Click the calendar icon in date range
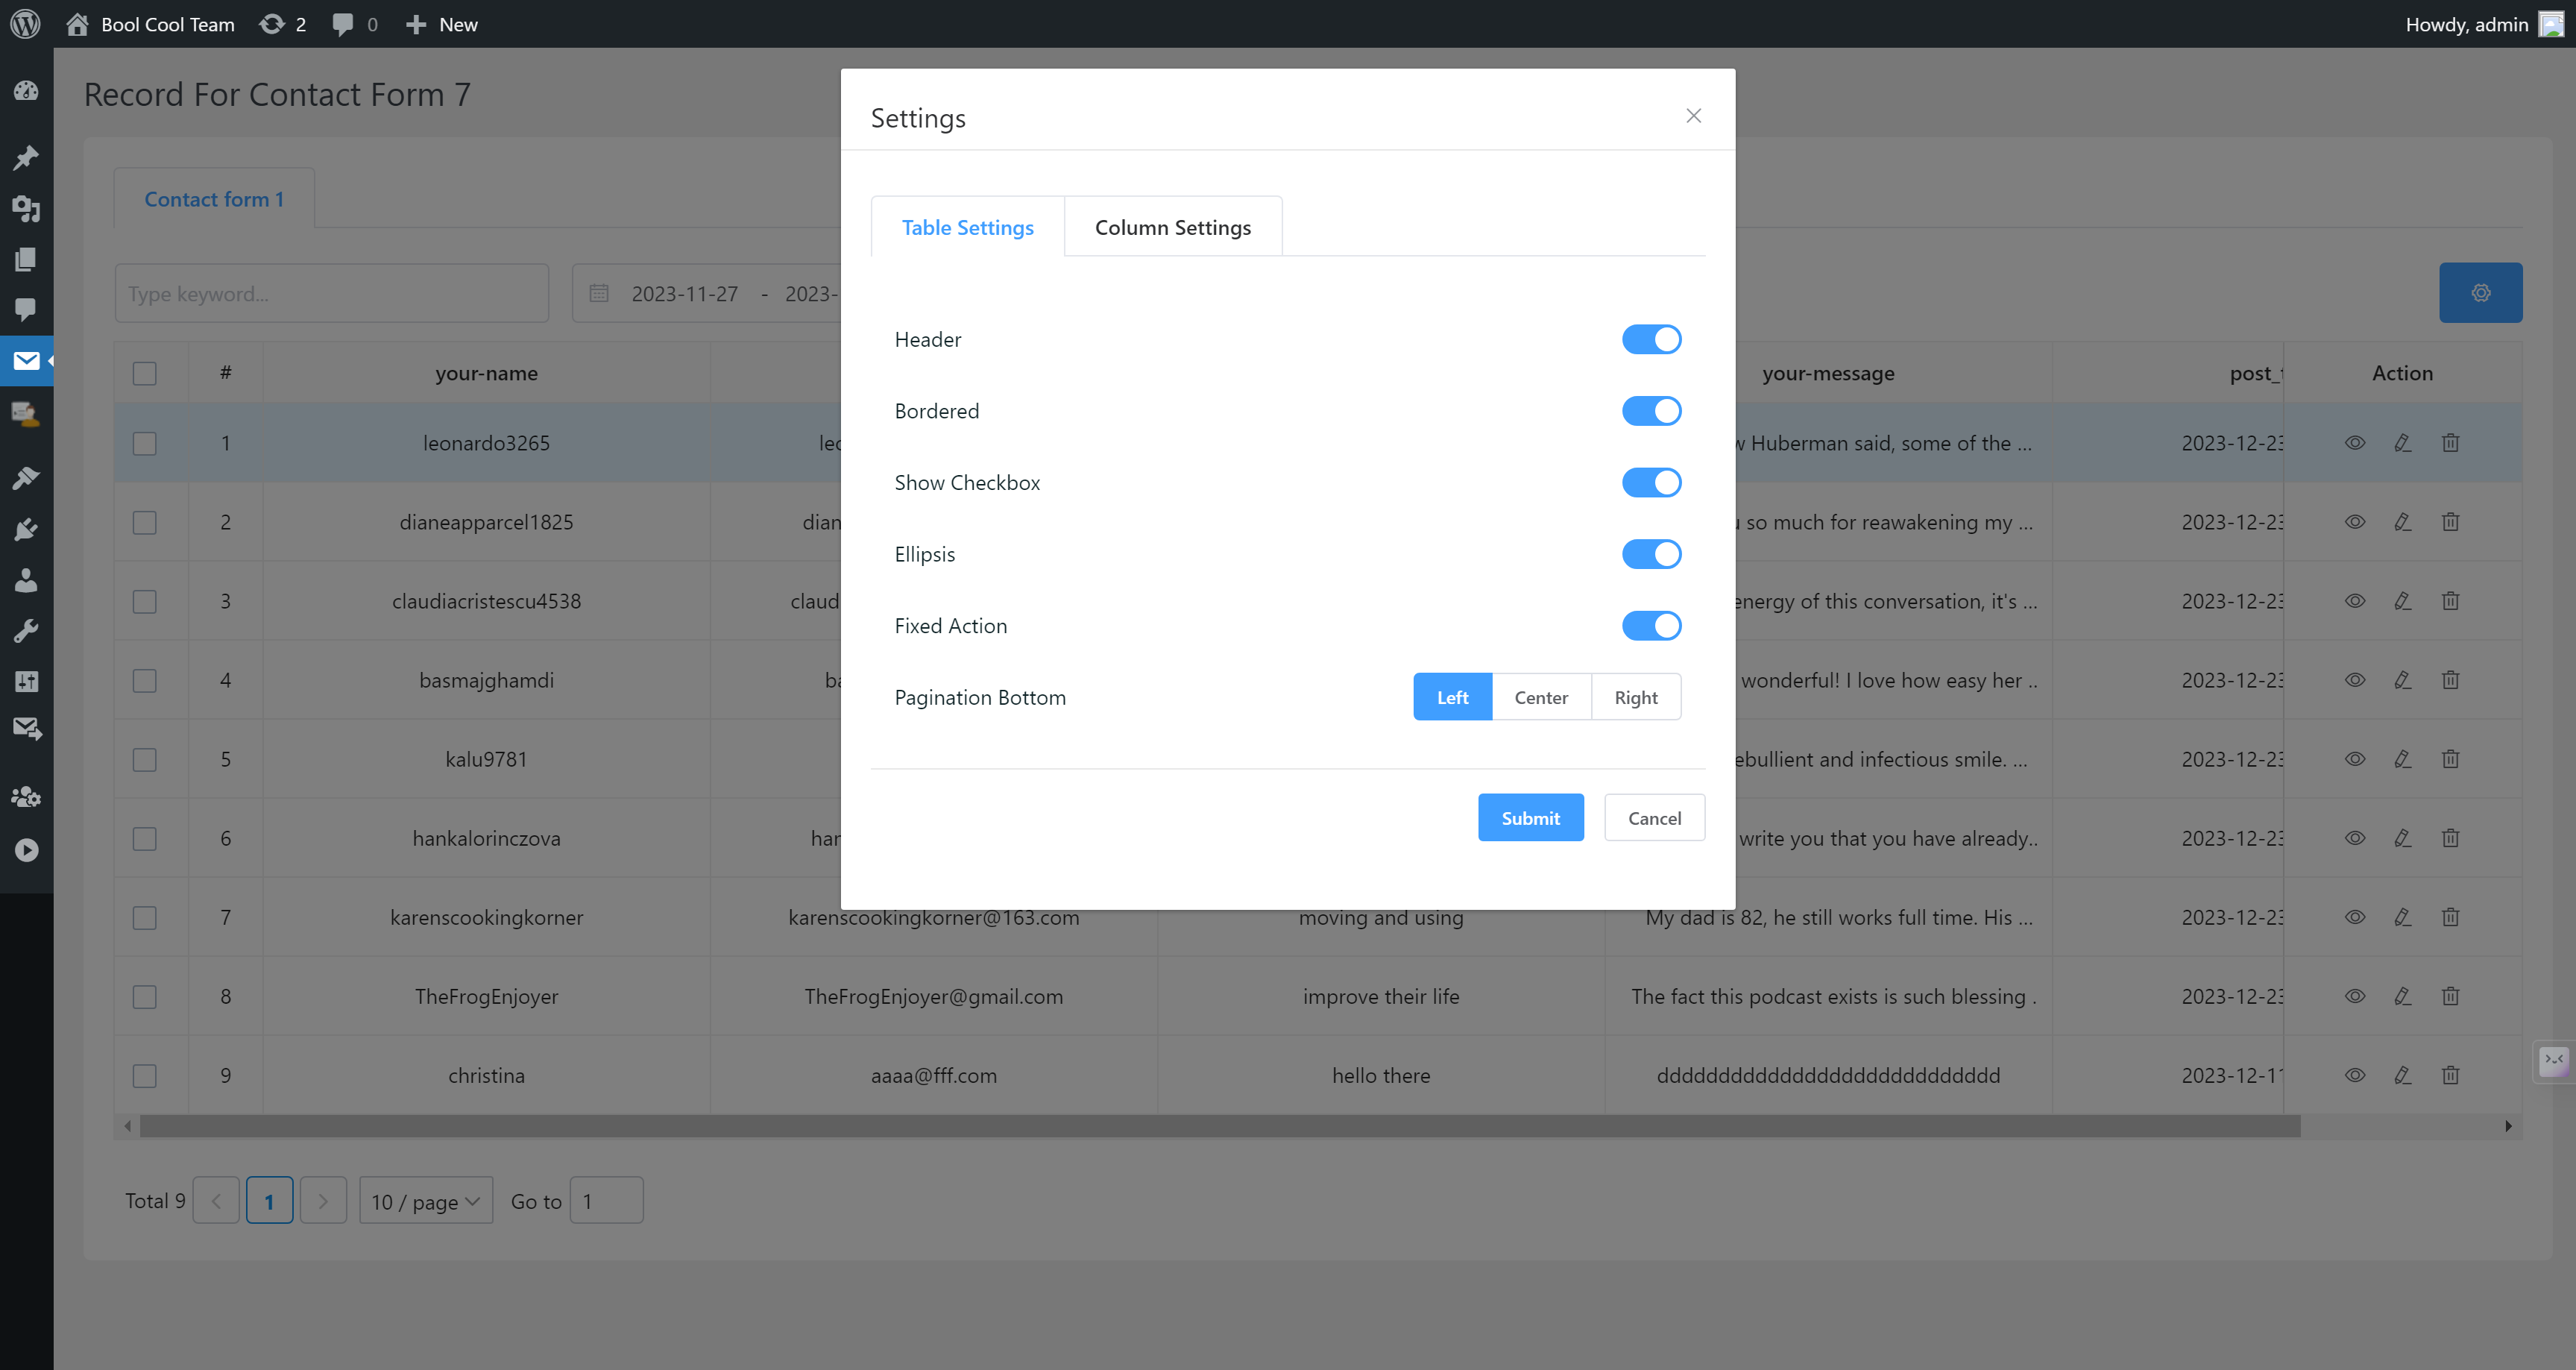 (599, 293)
